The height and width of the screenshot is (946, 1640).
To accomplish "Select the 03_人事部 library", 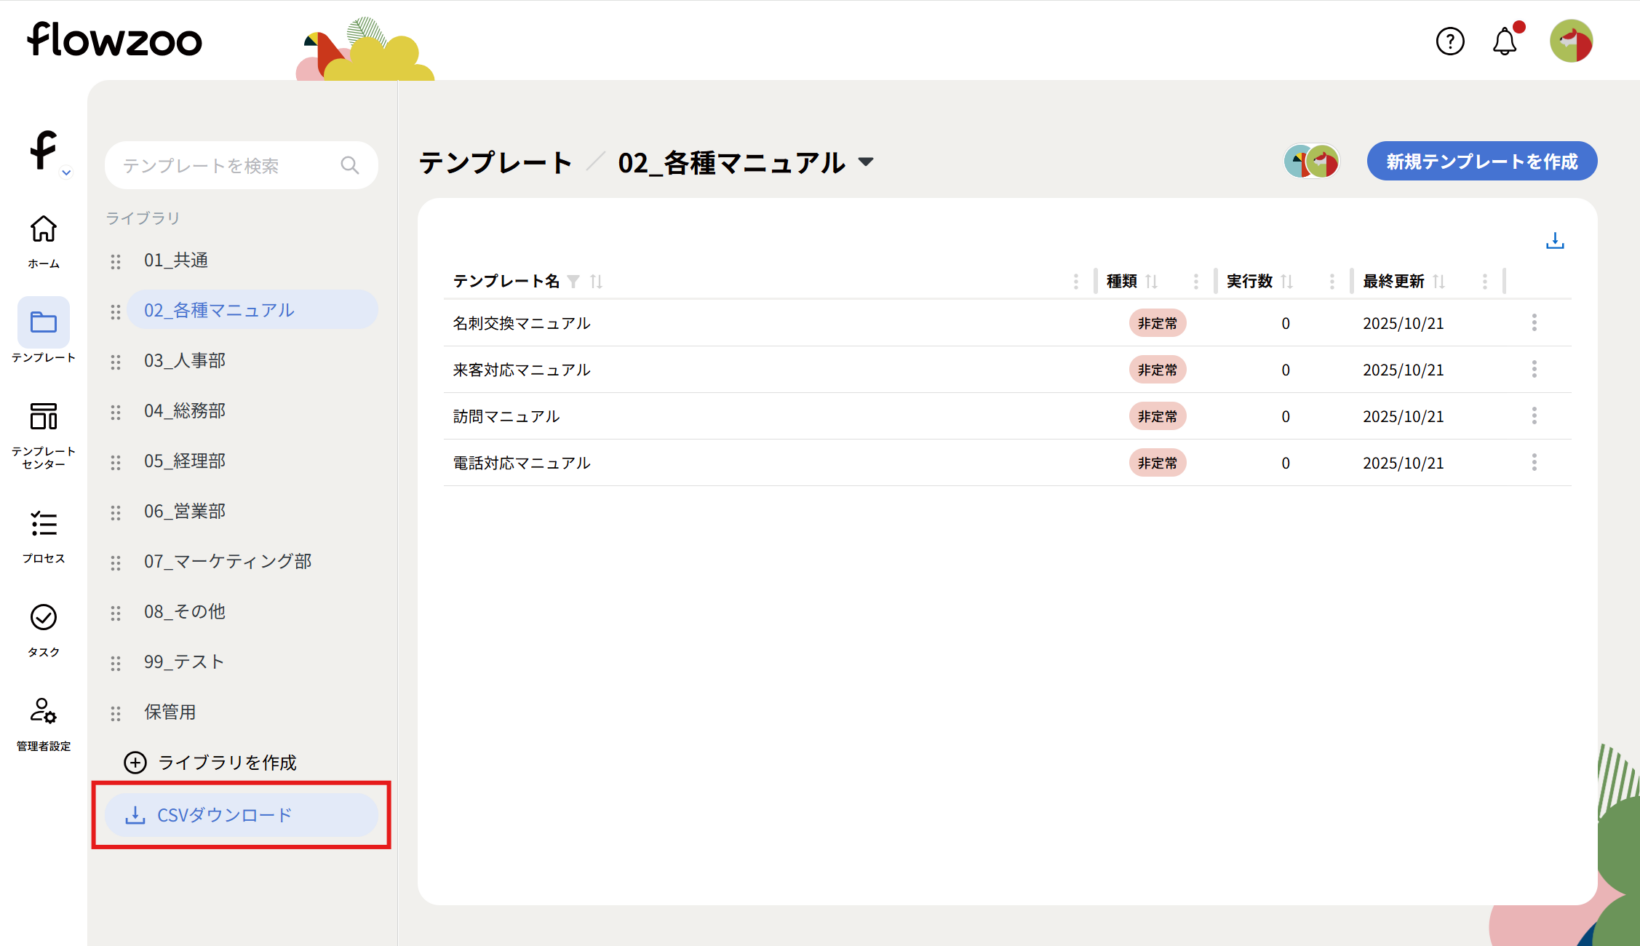I will (x=185, y=361).
